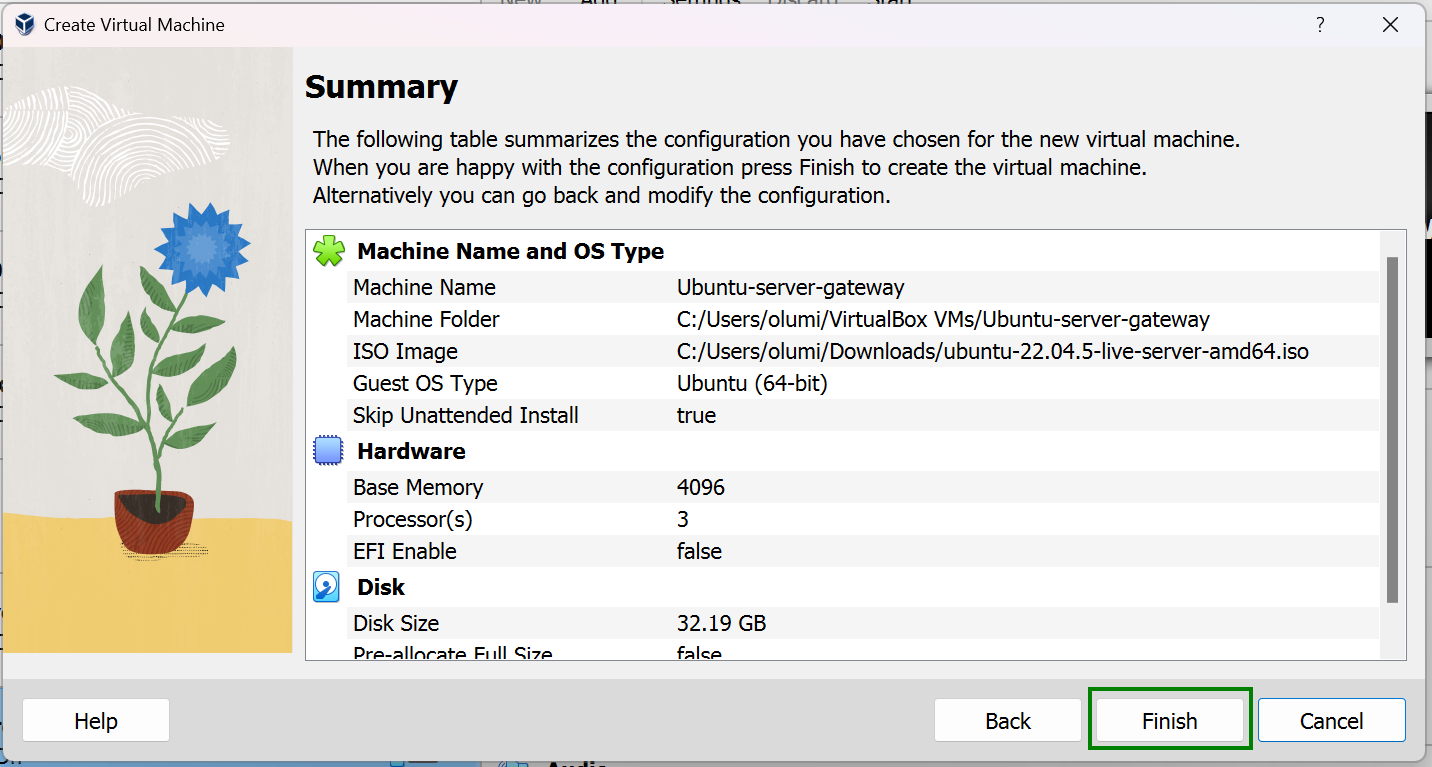Click the ISO Image row label

[x=405, y=352]
